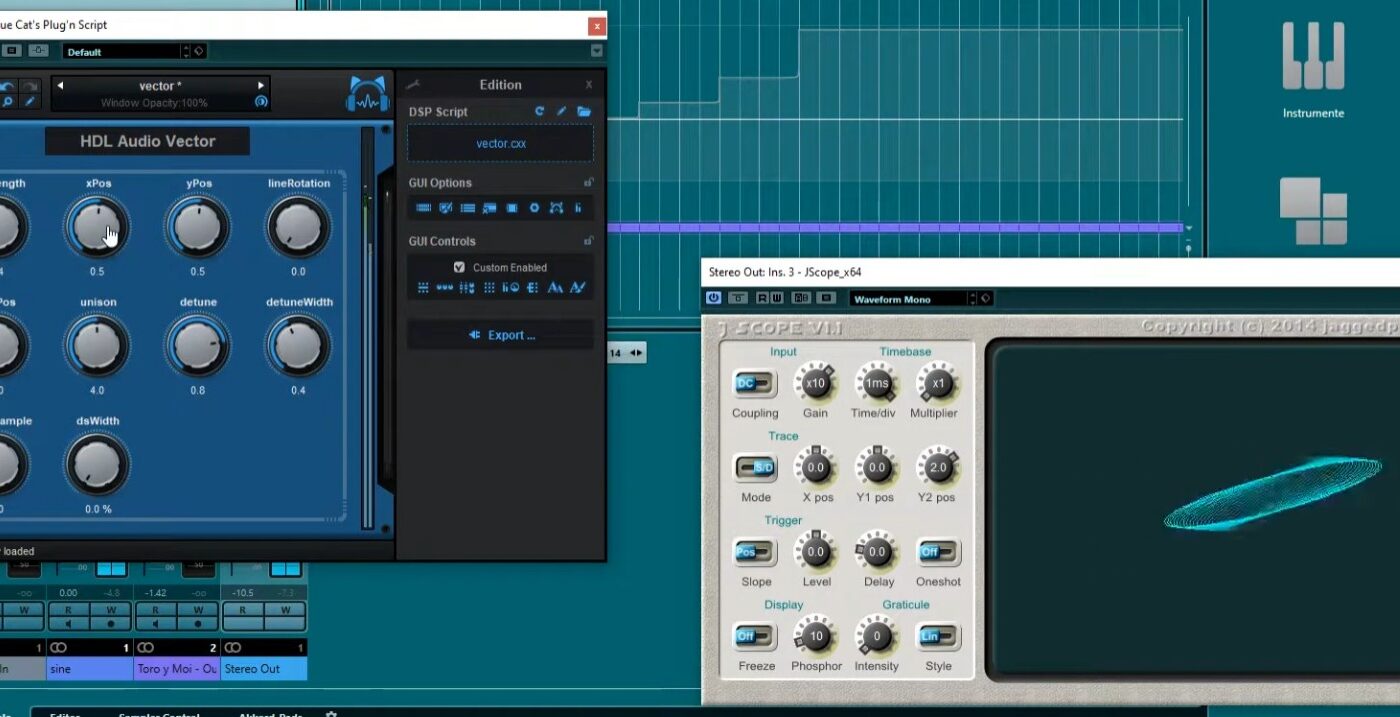Go to next preset after vector

point(261,86)
